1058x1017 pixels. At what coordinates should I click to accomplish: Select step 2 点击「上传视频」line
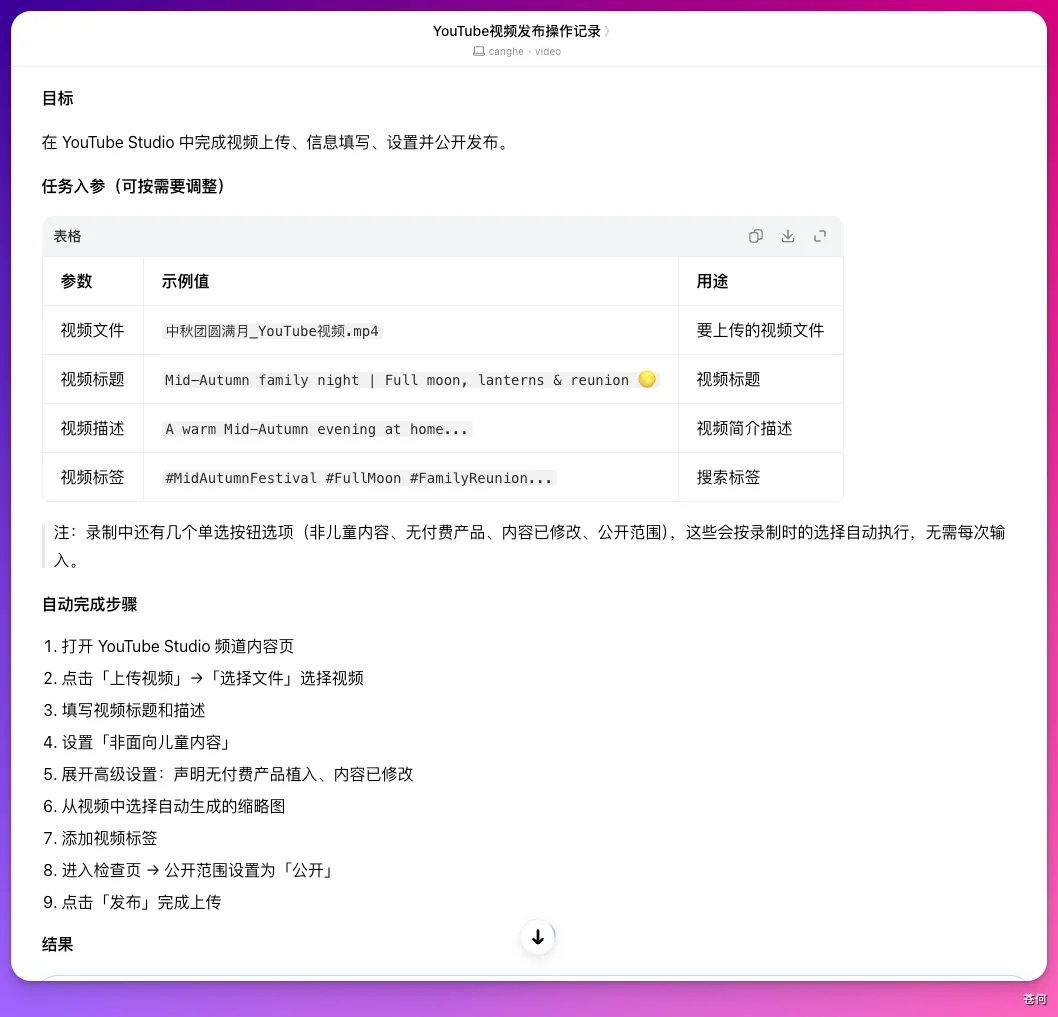[x=203, y=678]
